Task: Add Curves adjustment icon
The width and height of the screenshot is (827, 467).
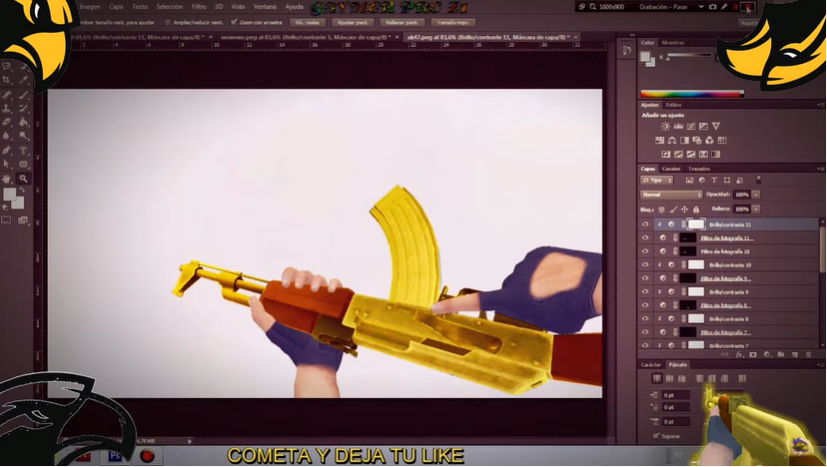Action: pyautogui.click(x=691, y=126)
